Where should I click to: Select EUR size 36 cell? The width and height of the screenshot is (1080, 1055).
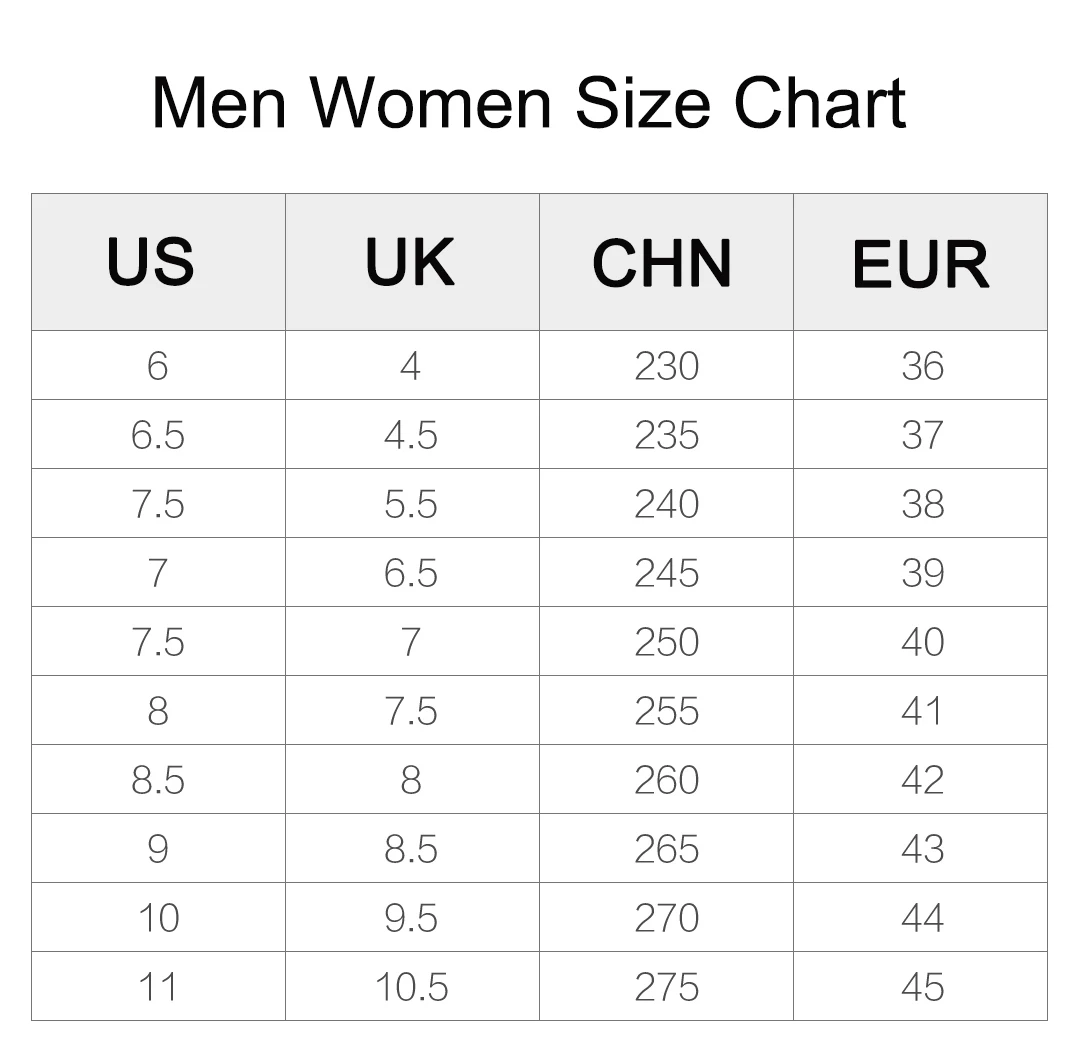[x=921, y=366]
